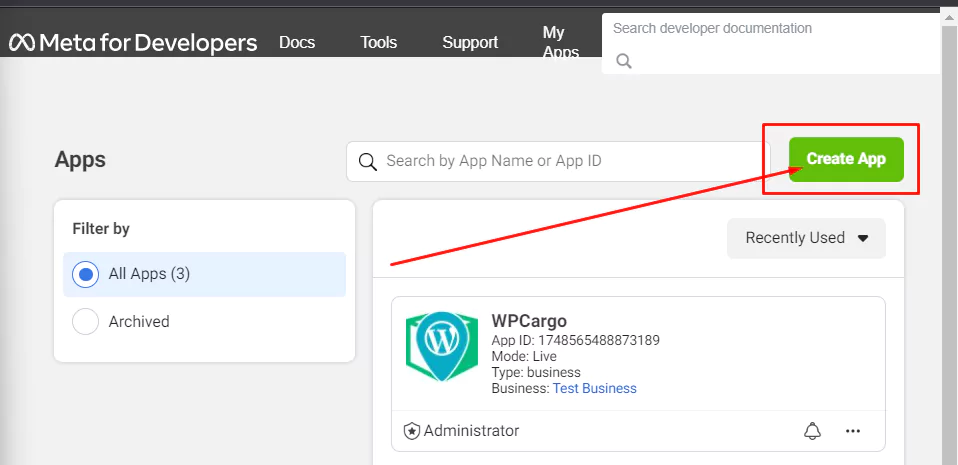Open the Docs menu
Viewport: 958px width, 465px height.
click(x=297, y=43)
